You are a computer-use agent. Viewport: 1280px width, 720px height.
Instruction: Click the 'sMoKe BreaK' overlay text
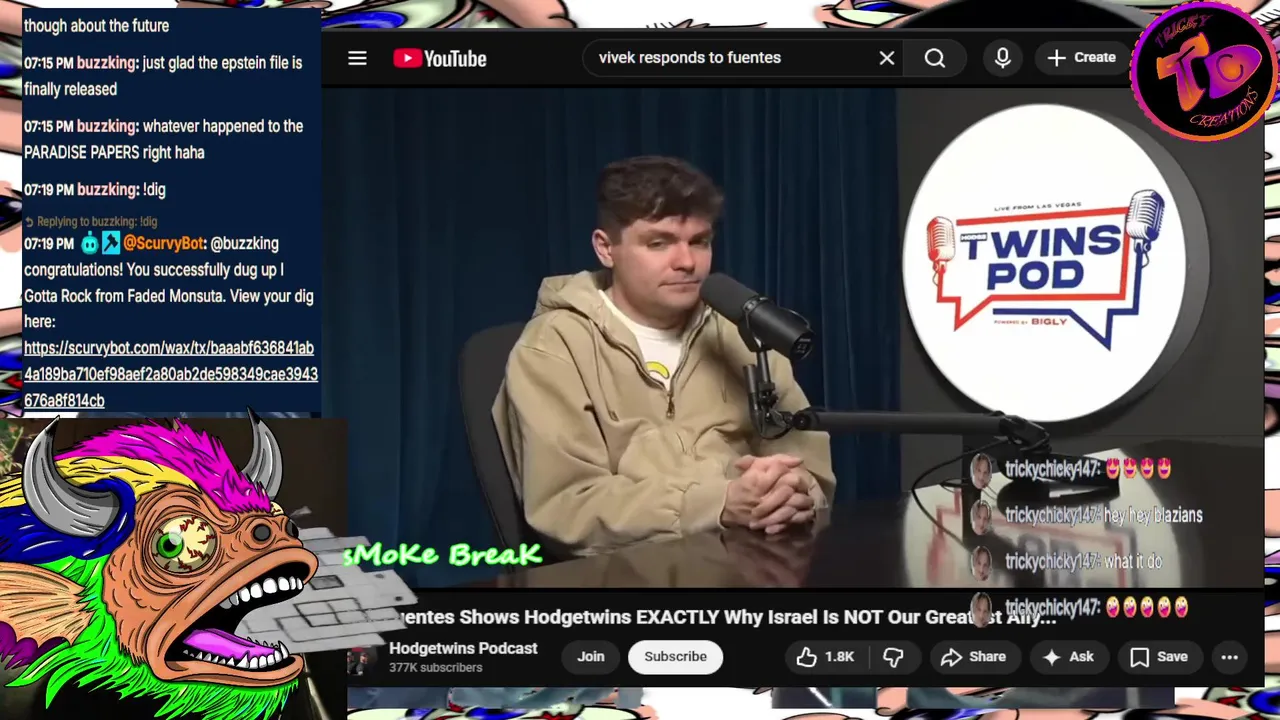coord(443,554)
